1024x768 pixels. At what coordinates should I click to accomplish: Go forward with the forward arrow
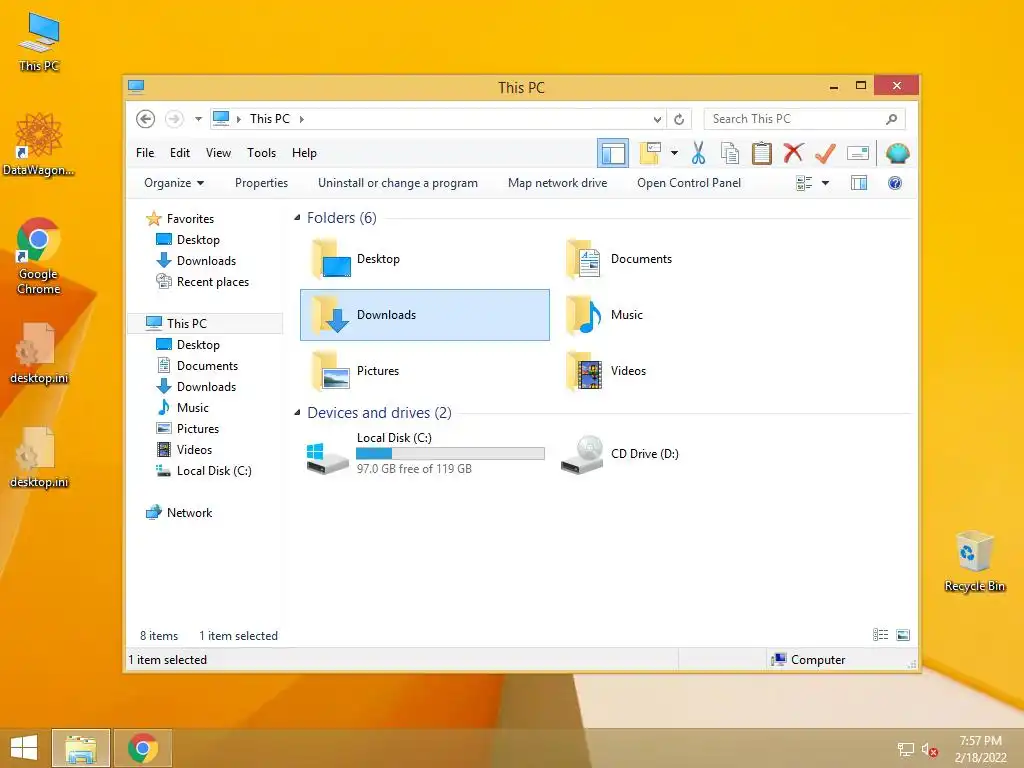coord(174,119)
